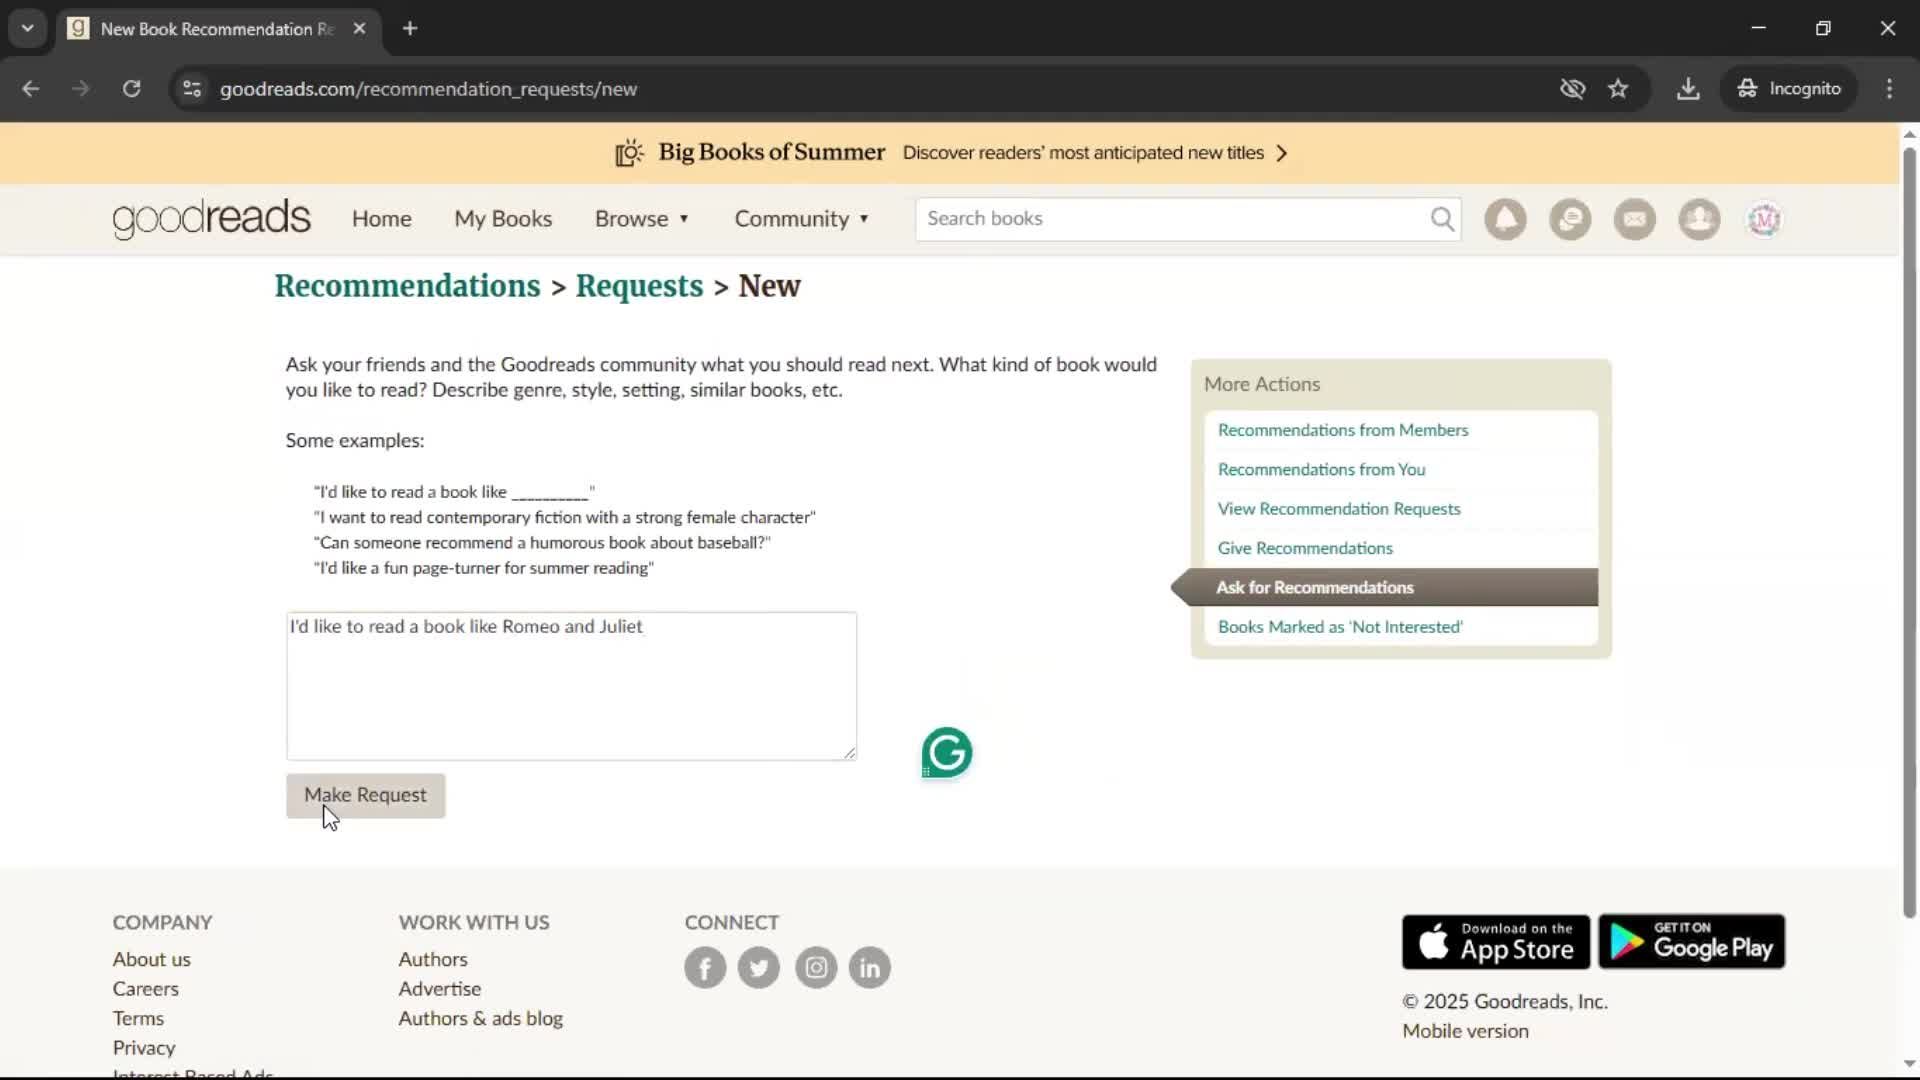Screen dimensions: 1920x1080
Task: Expand the Community dropdown menu
Action: click(x=802, y=219)
